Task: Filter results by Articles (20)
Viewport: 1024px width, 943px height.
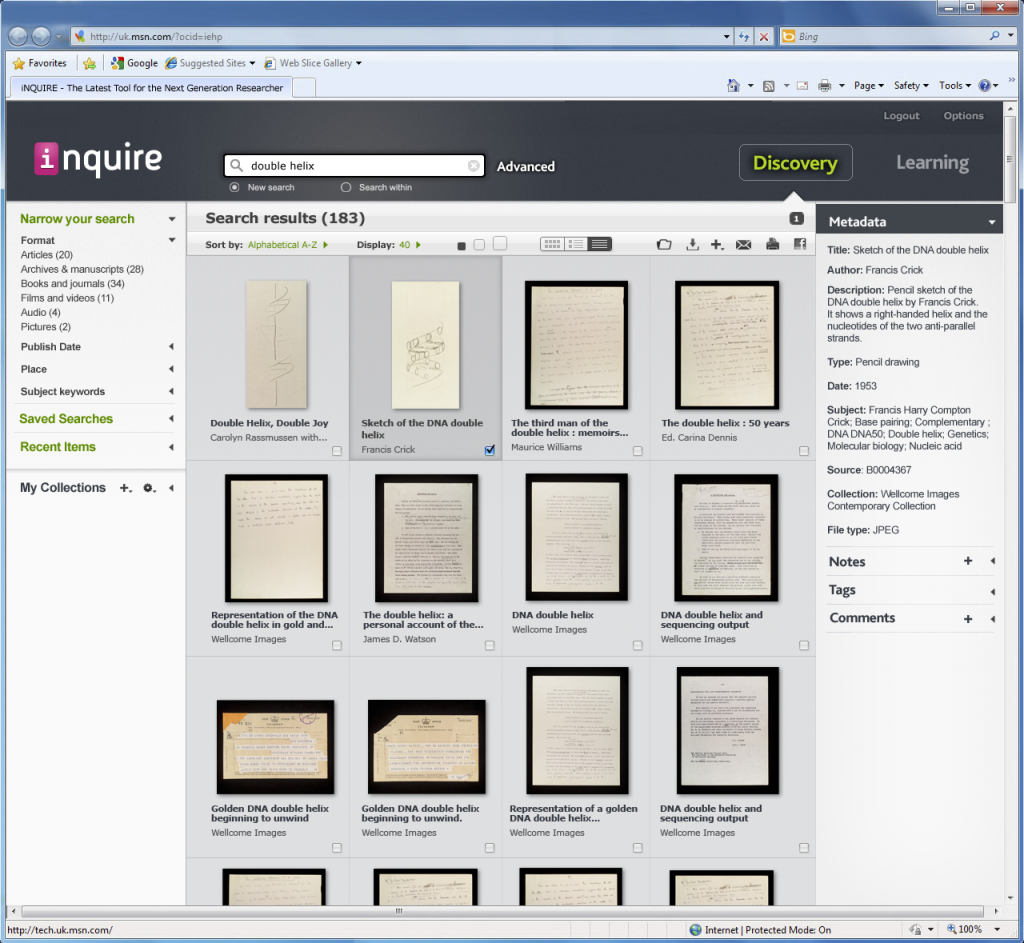Action: click(46, 255)
